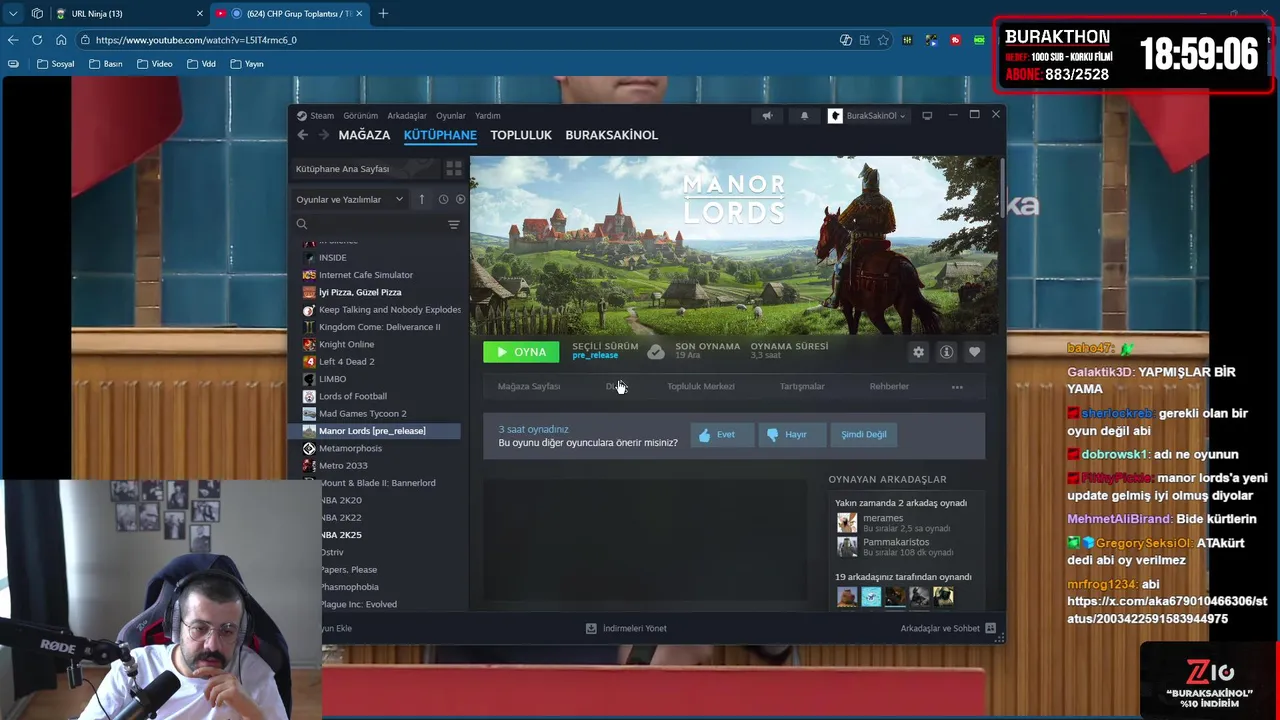Viewport: 1280px width, 720px height.
Task: Click İndirmeleri Yönet downloads manager
Action: (x=626, y=629)
